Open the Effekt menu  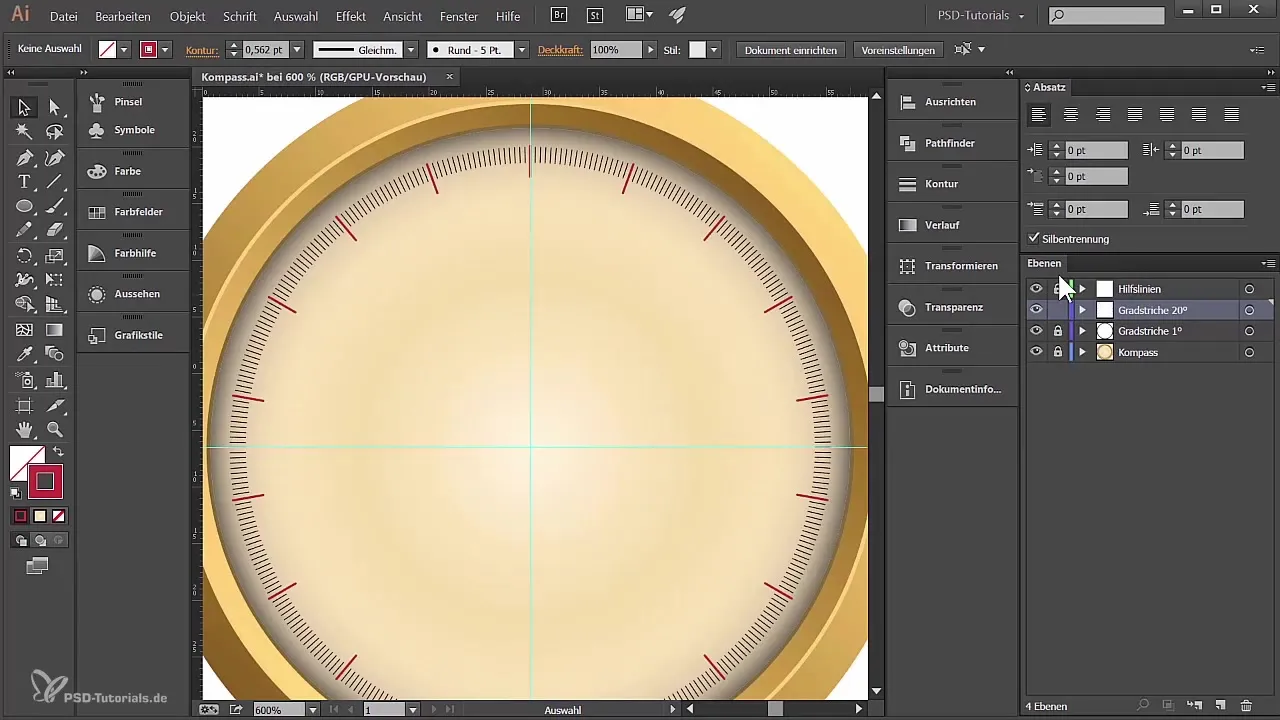pyautogui.click(x=350, y=16)
